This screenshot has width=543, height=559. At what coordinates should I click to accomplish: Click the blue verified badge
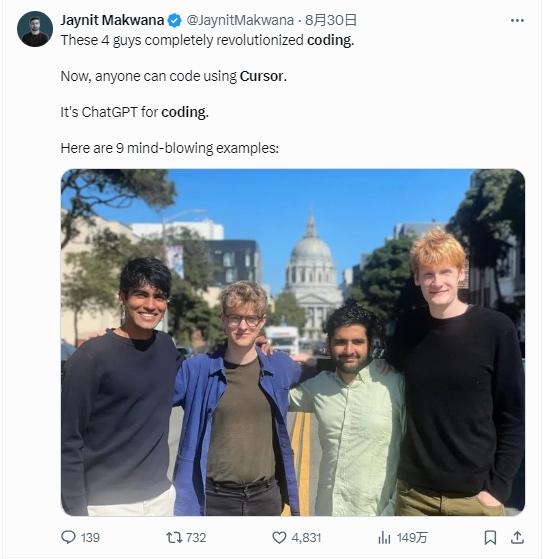(x=174, y=21)
